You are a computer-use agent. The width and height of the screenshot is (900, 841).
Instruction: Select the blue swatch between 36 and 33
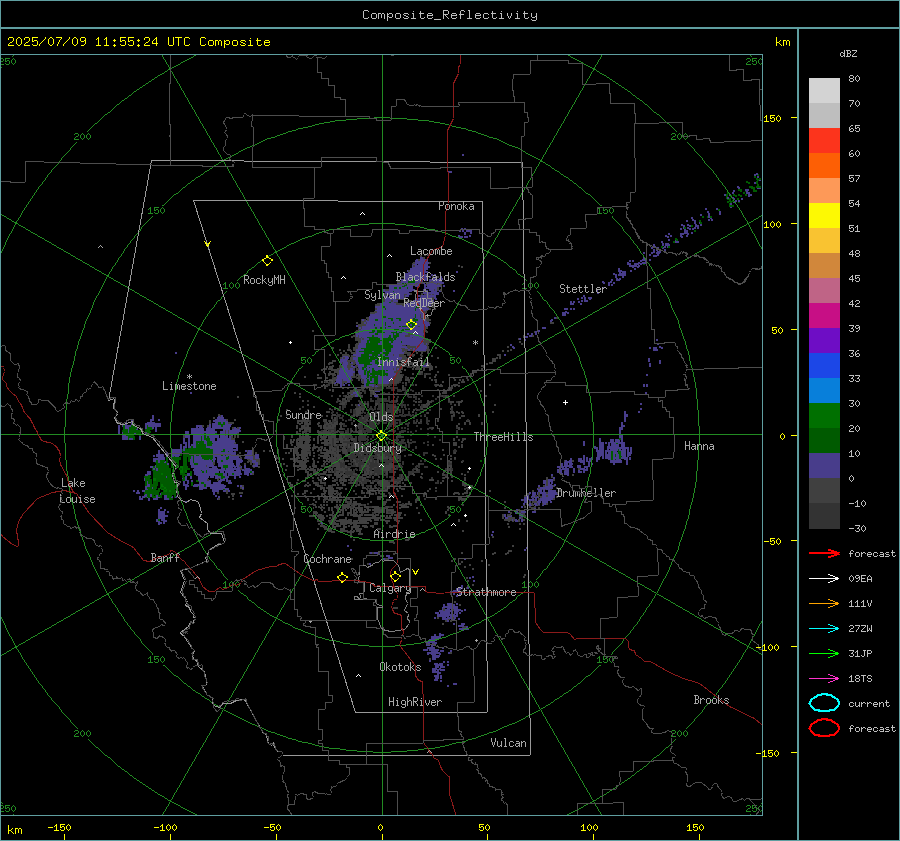click(x=824, y=366)
